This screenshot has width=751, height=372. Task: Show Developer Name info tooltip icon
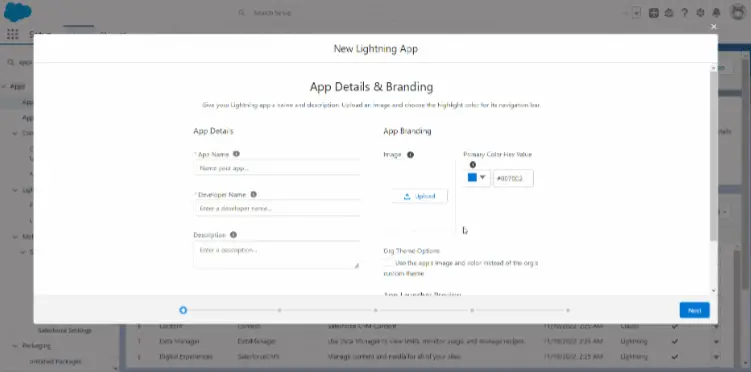point(253,194)
